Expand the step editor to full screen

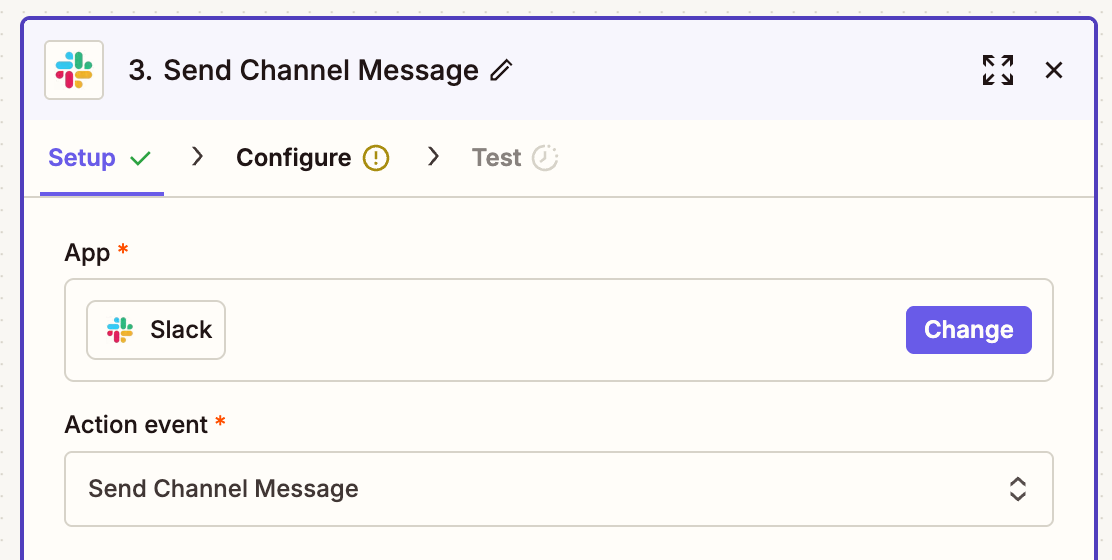tap(997, 70)
